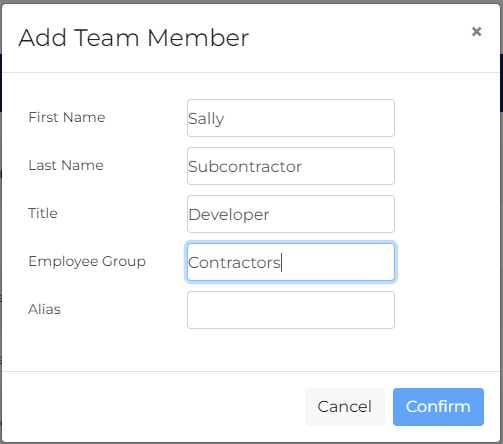This screenshot has width=503, height=444.
Task: Place cursor on the word Subcontractor
Action: tap(245, 167)
